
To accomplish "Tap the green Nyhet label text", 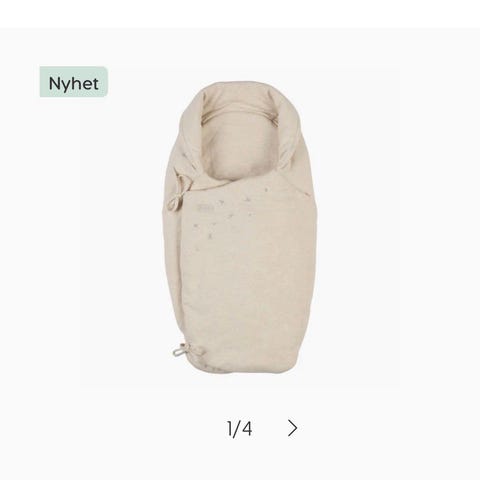I will point(74,83).
